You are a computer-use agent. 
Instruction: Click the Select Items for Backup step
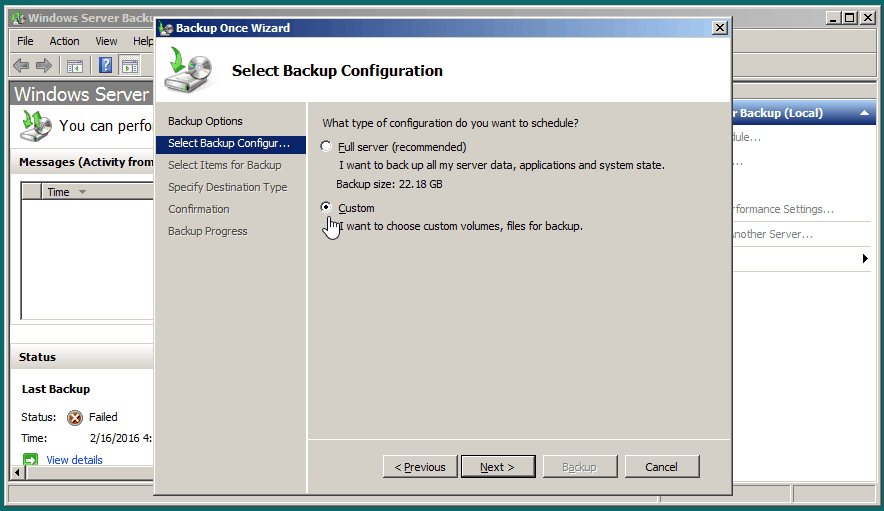225,165
